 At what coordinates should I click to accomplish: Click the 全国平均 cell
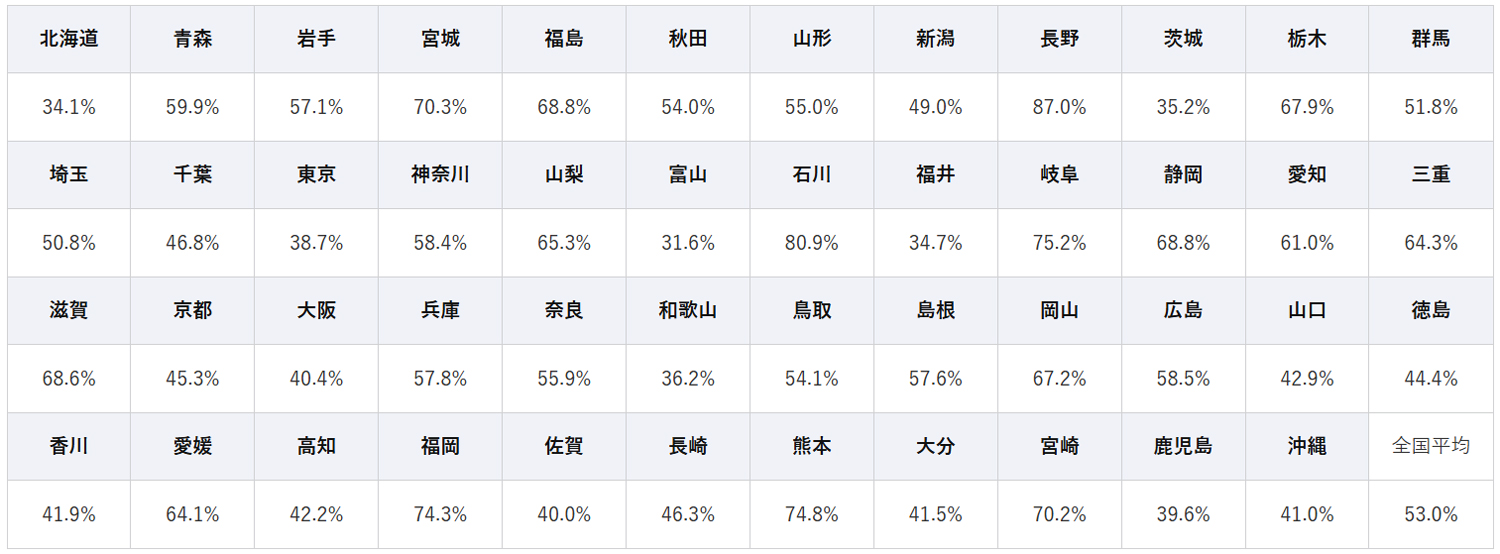tap(1431, 446)
